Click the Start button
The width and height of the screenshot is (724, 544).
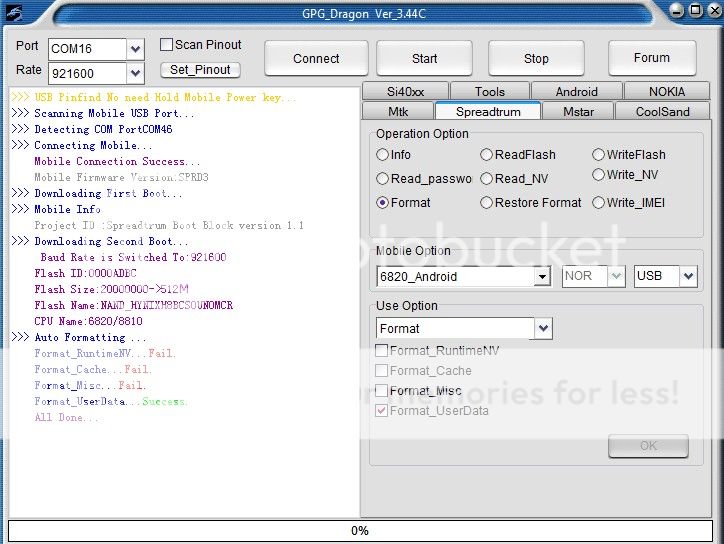point(424,58)
